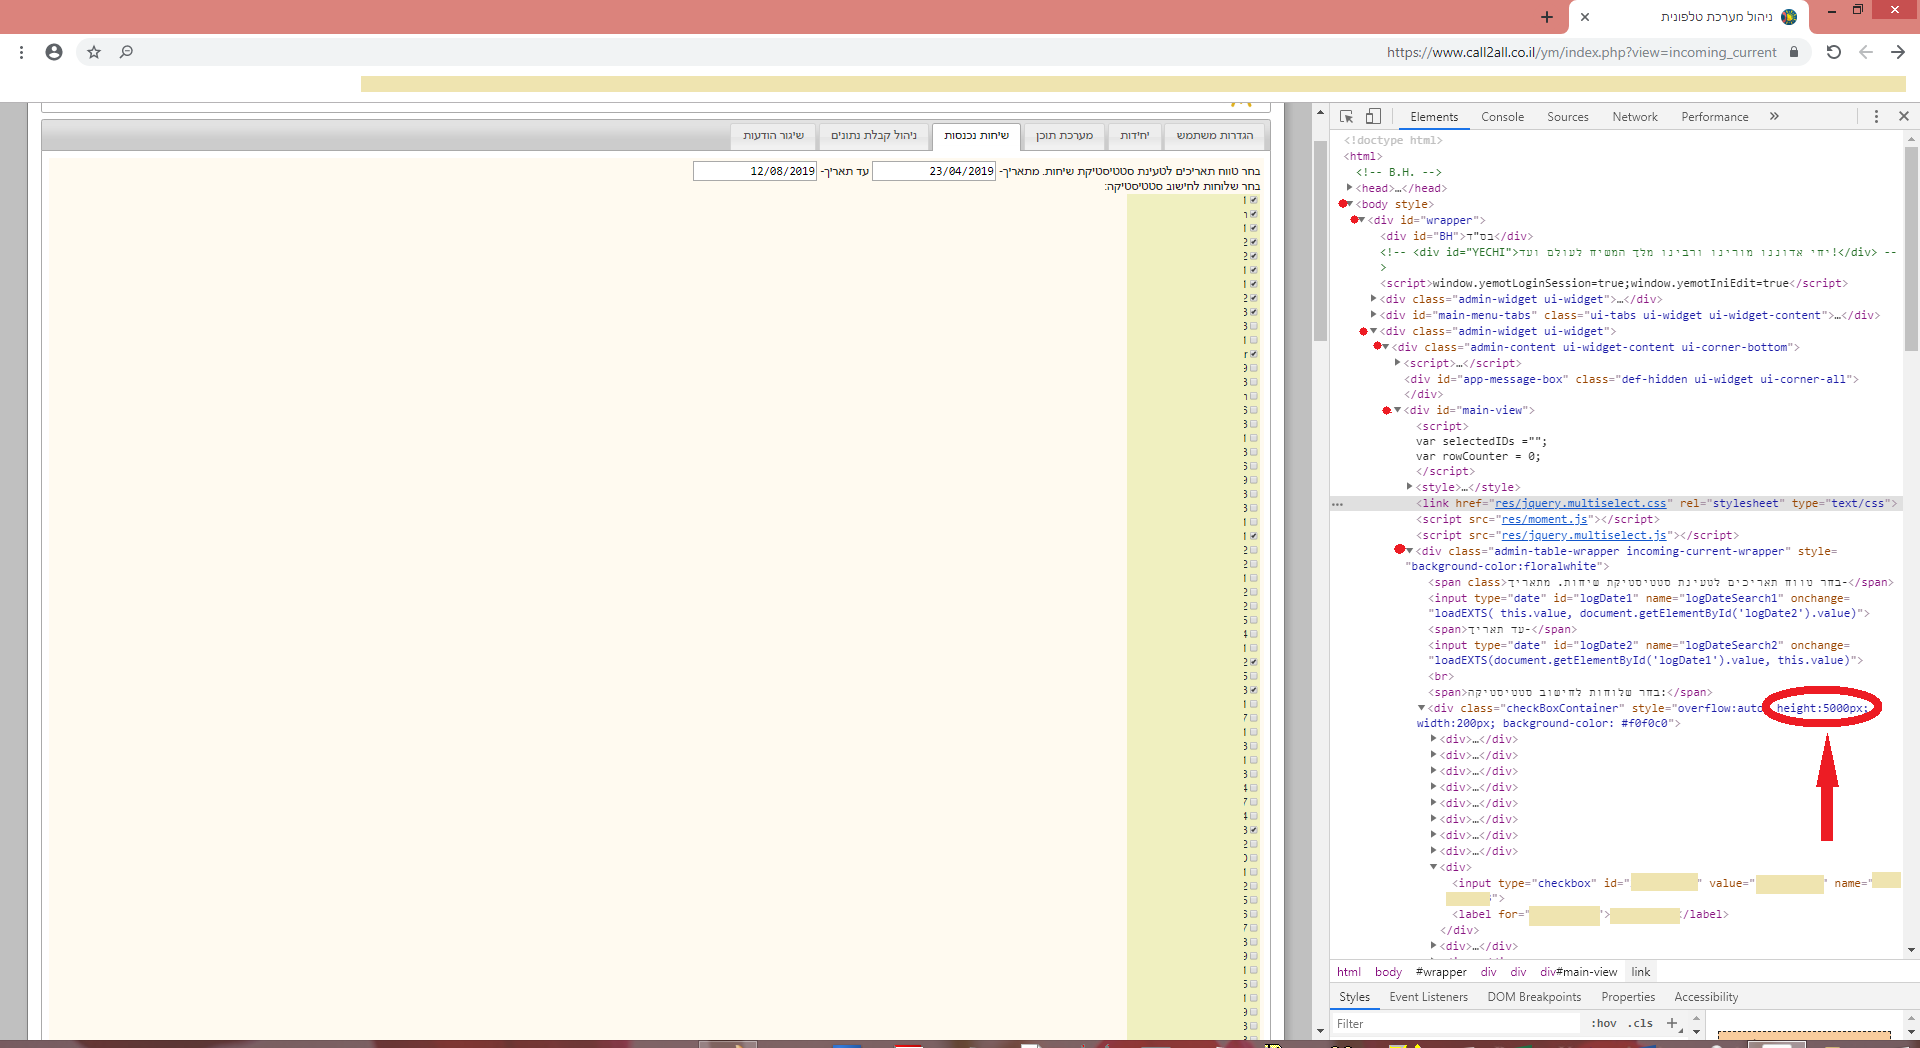Toggle element state with :hov
The height and width of the screenshot is (1048, 1920).
(x=1604, y=1023)
